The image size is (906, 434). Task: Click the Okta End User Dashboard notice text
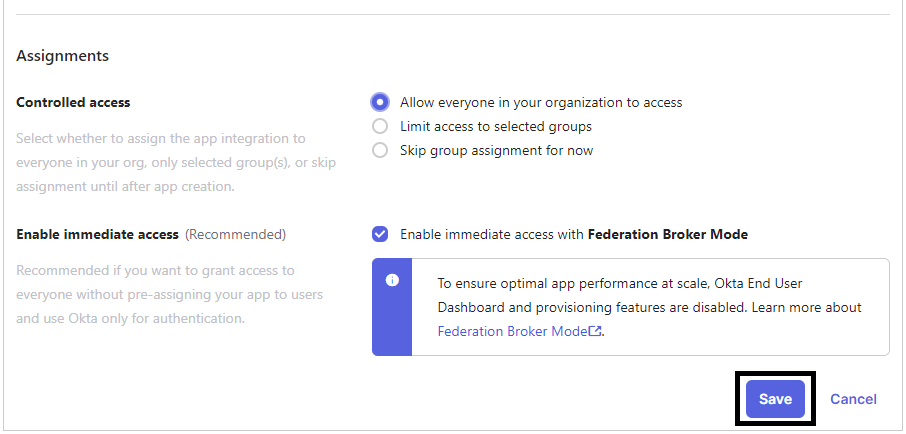[x=648, y=295]
